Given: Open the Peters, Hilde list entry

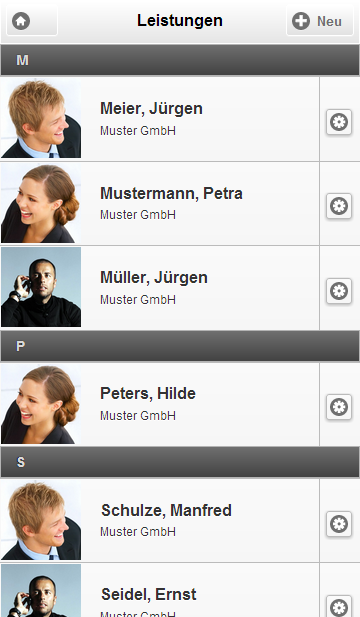Looking at the screenshot, I should 160,404.
